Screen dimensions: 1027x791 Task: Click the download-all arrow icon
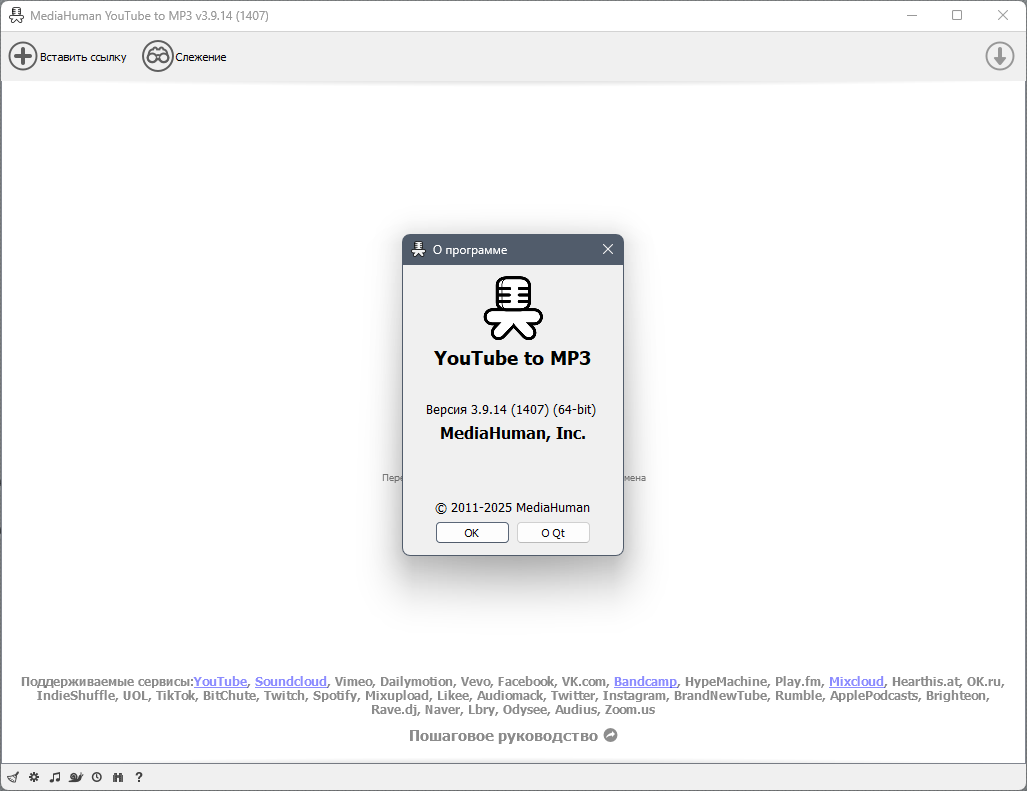point(999,56)
